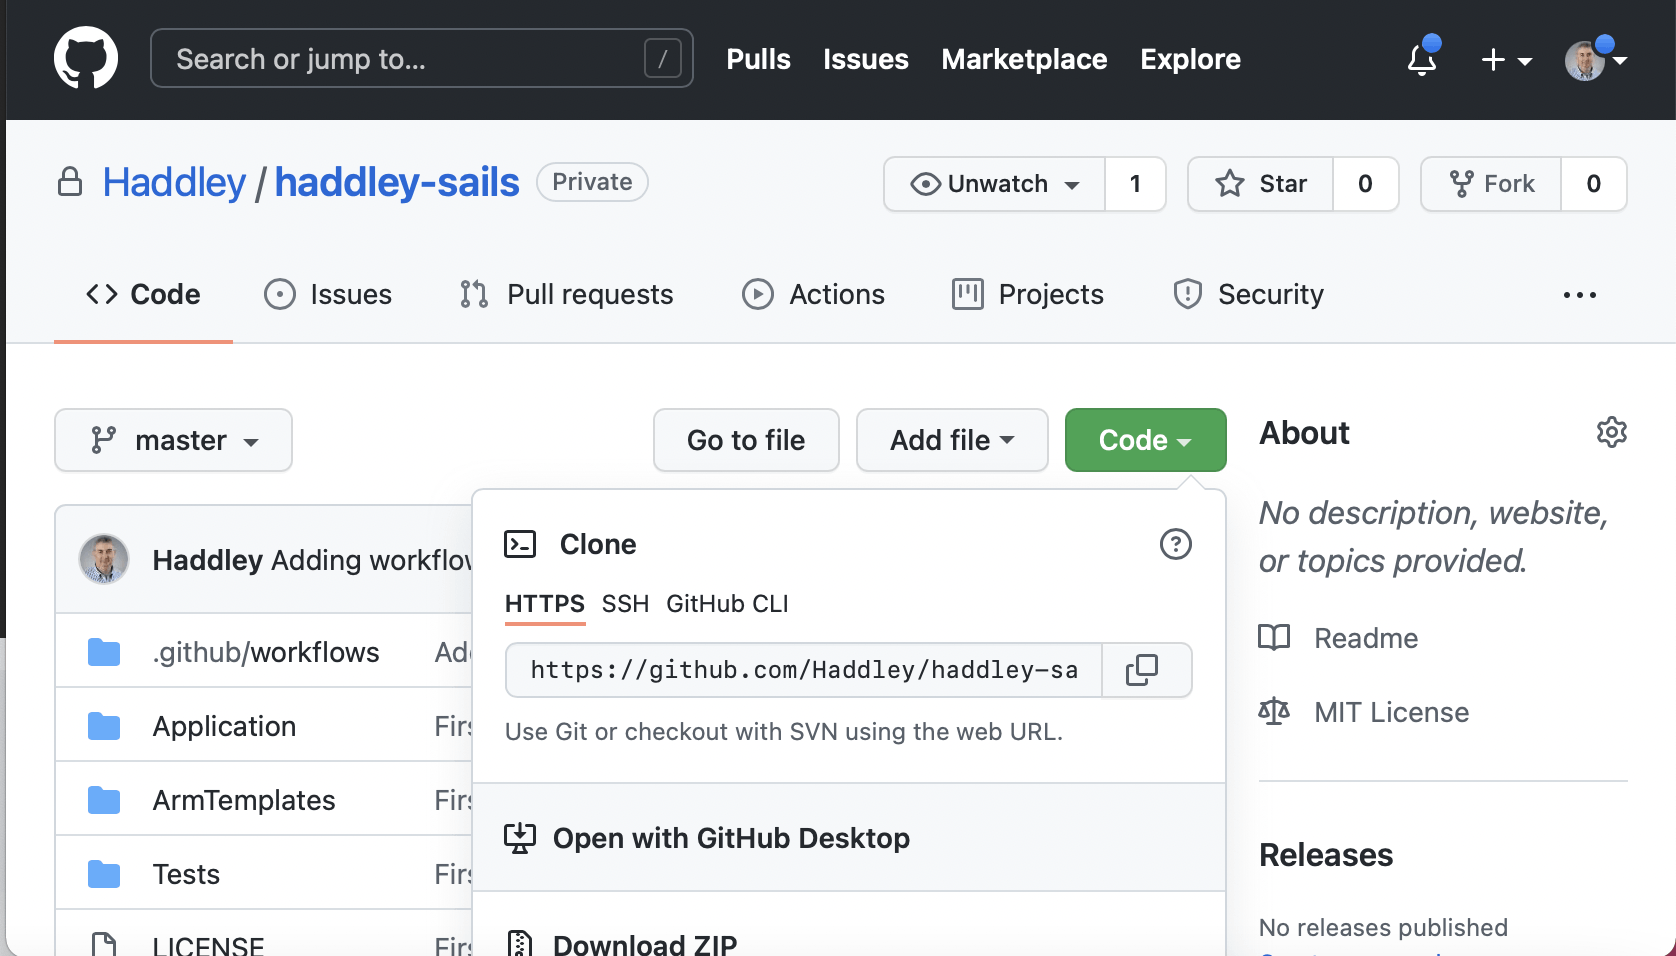Open the three-dot more tabs menu
Screen dimensions: 1676x956
(1579, 295)
